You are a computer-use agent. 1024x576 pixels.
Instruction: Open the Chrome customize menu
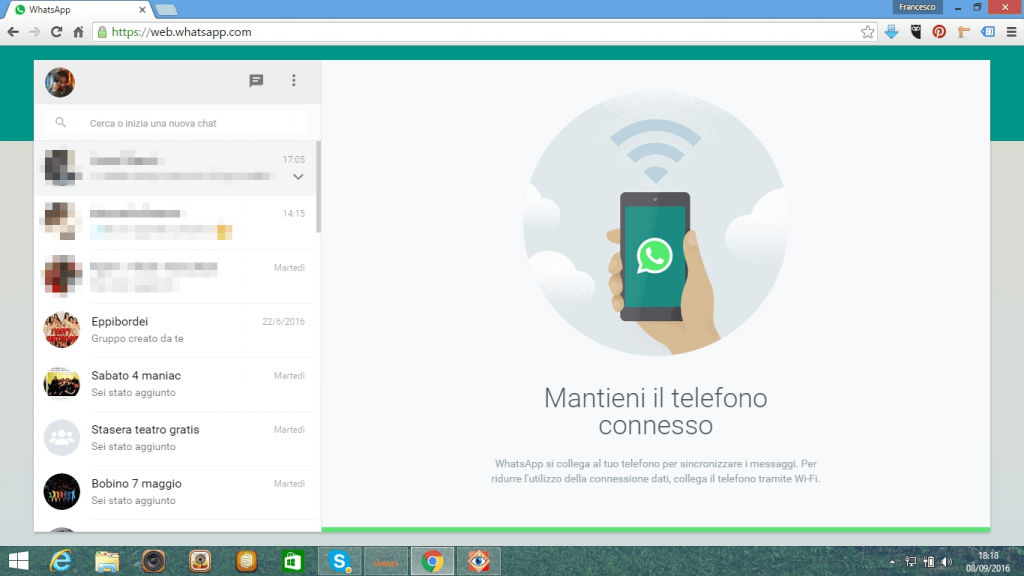1010,31
